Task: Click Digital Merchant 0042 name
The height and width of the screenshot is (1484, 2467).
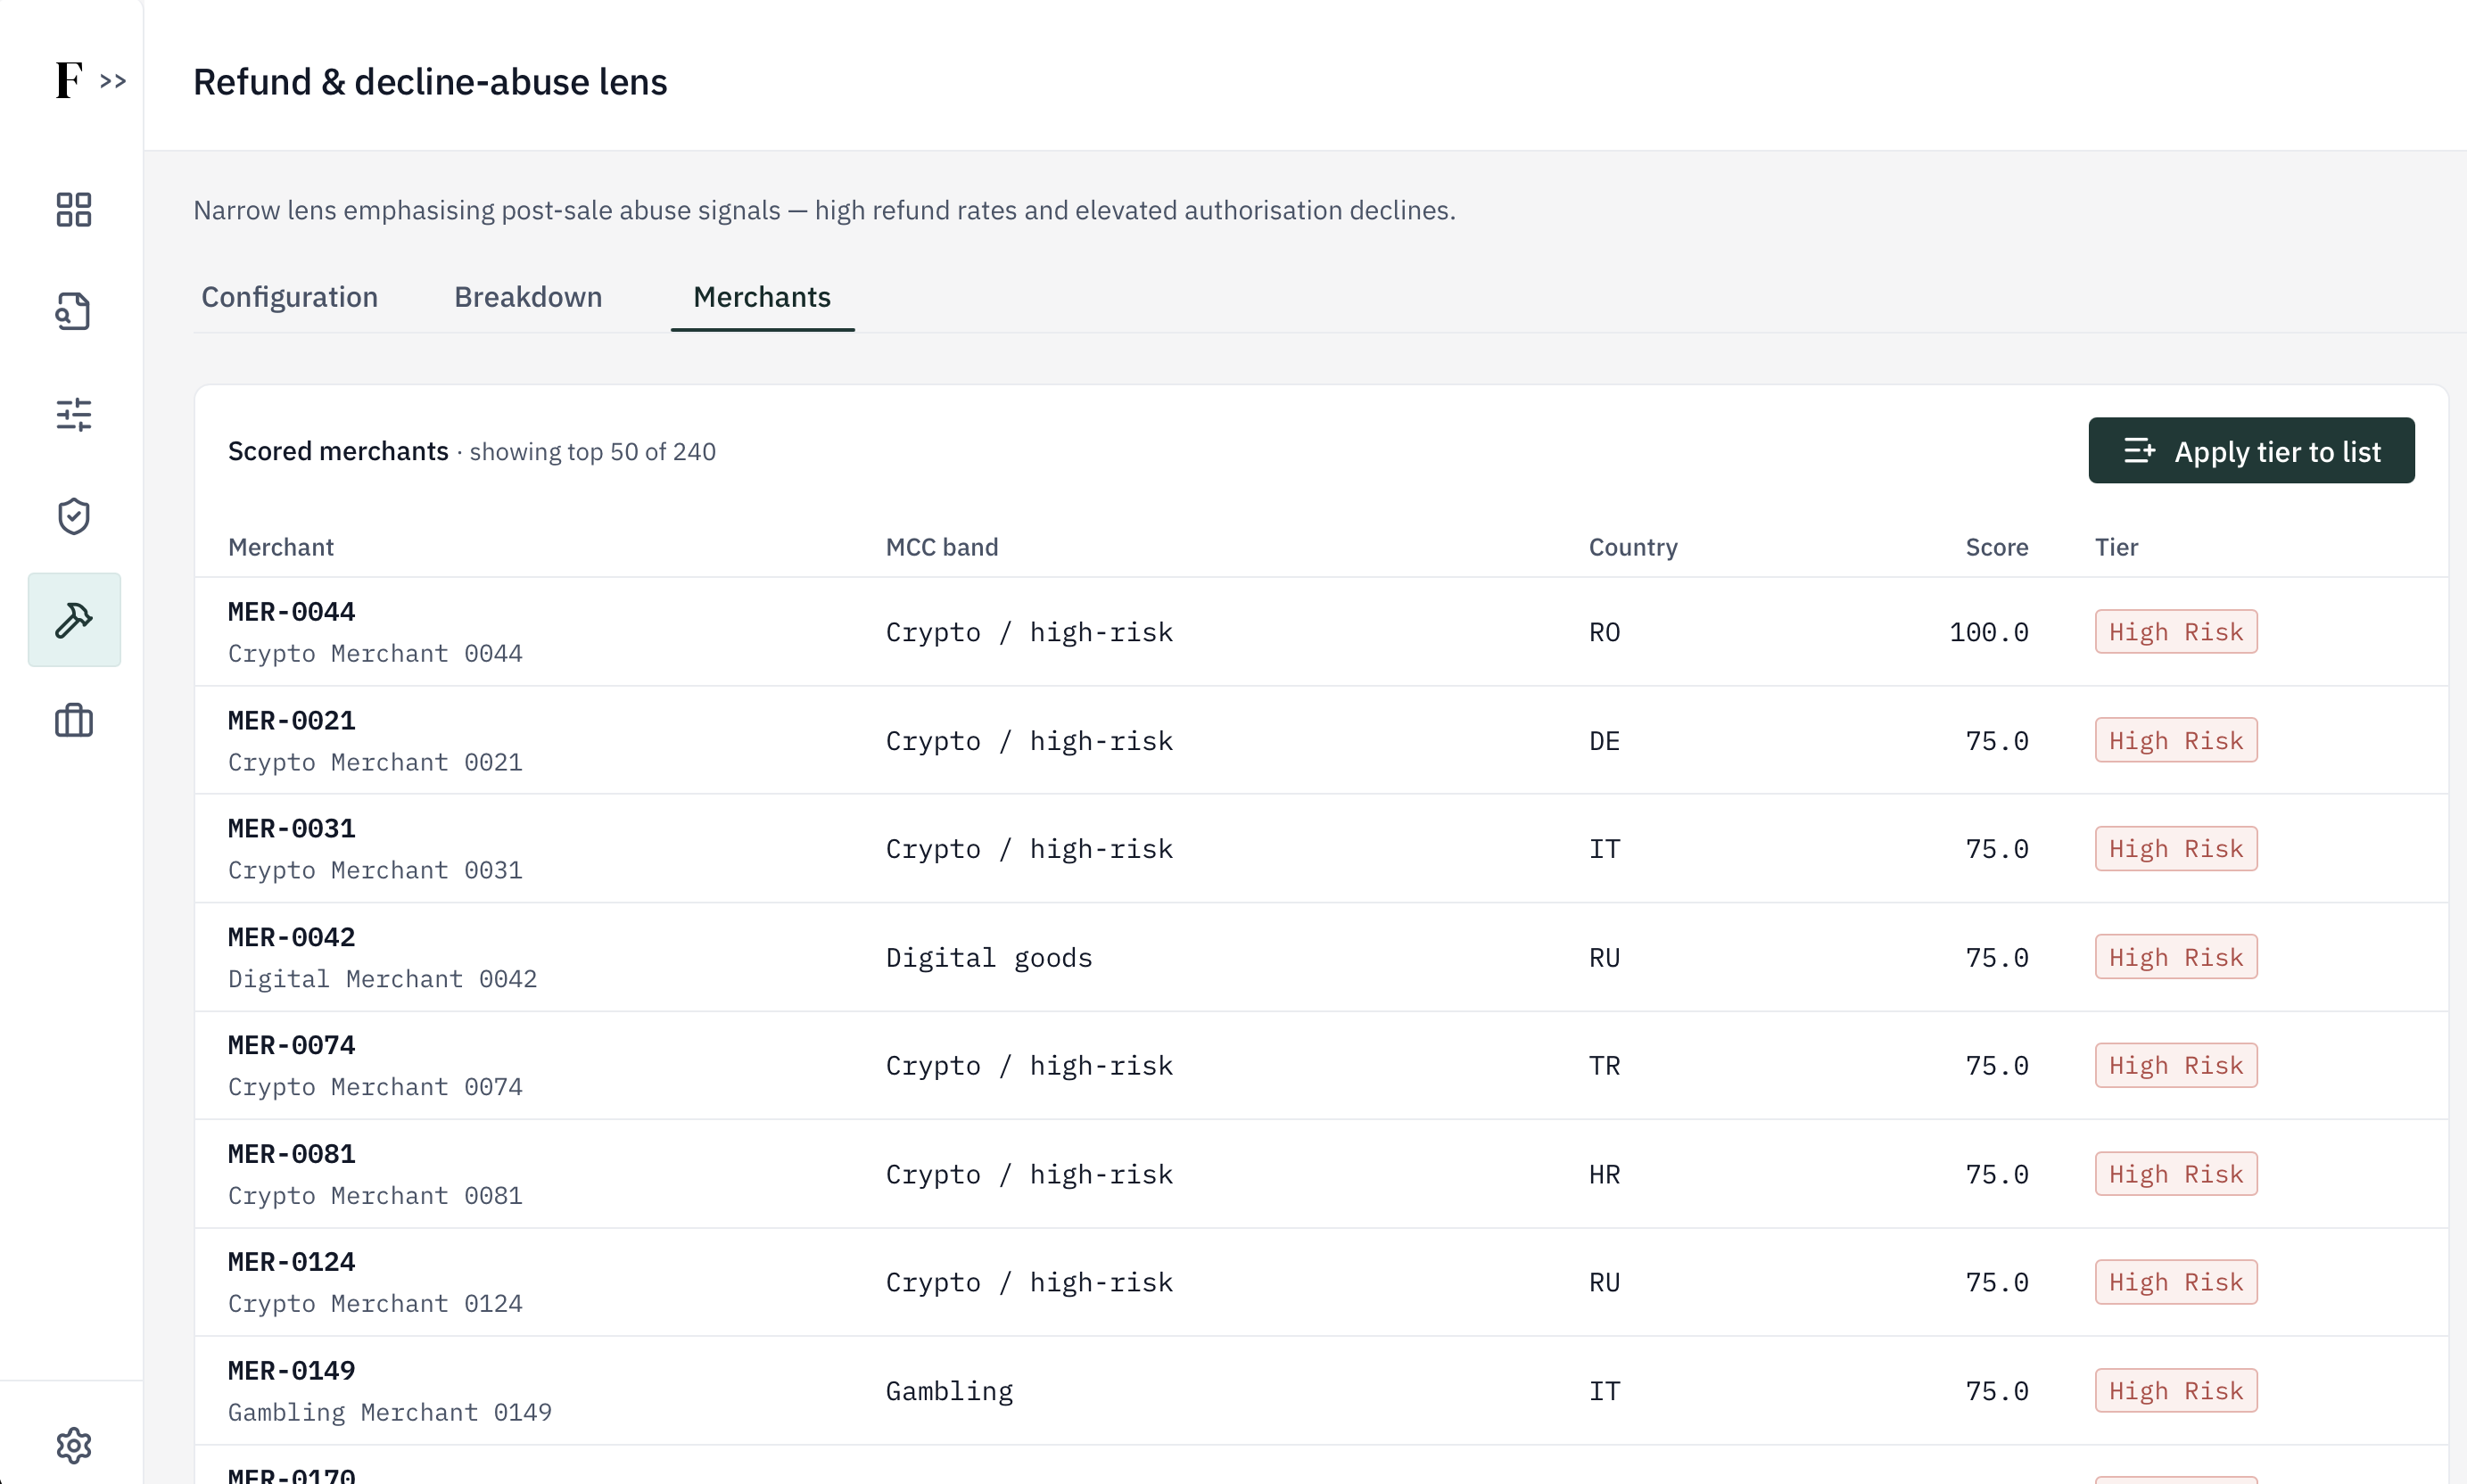Action: 382,979
